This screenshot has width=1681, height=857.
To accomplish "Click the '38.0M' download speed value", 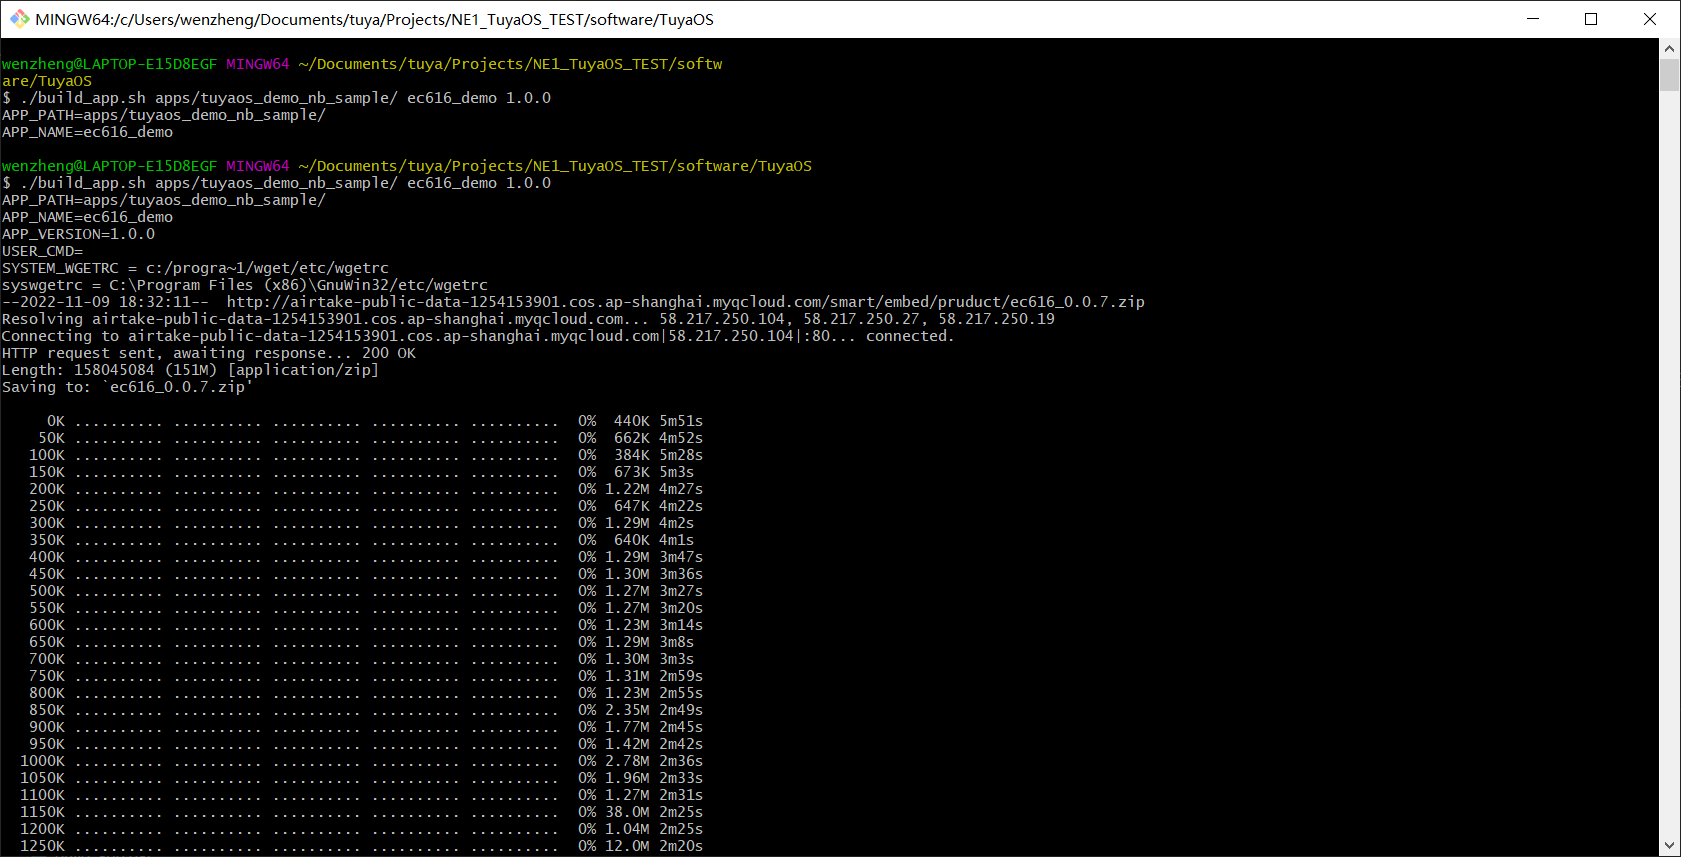I will coord(627,812).
